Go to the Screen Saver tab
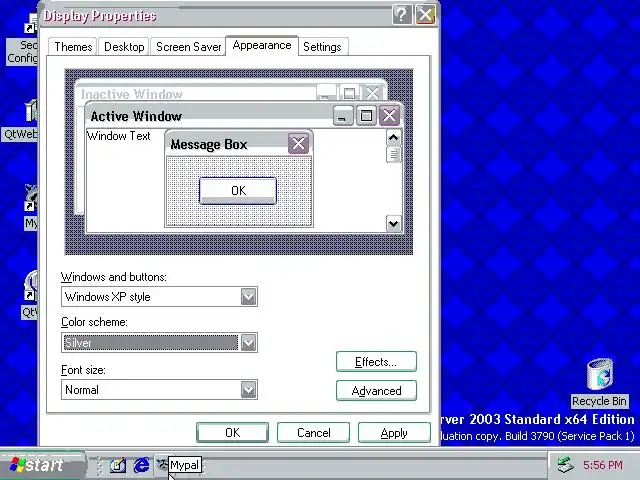Screen dimensions: 640x480 coord(188,47)
